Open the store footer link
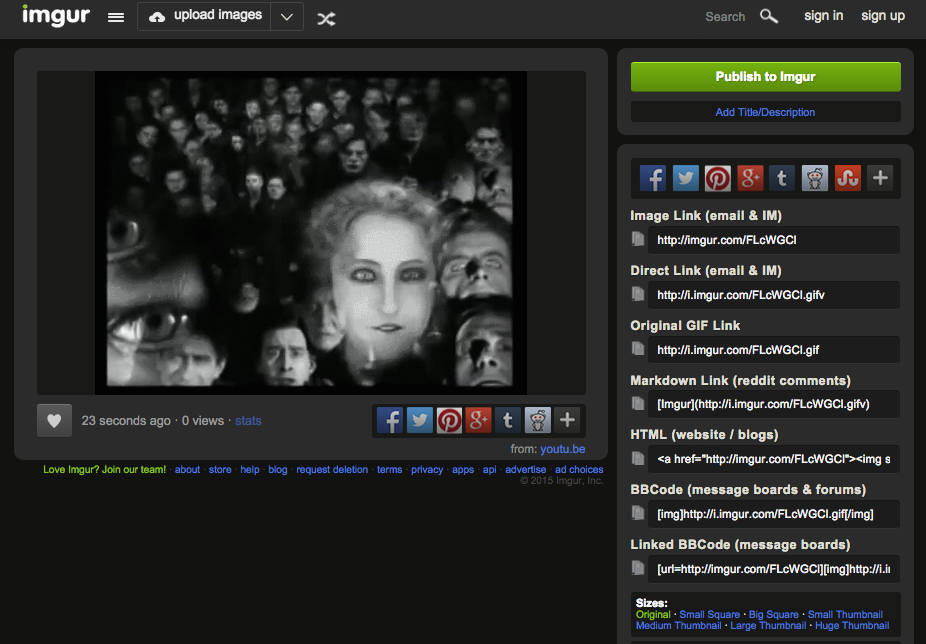The height and width of the screenshot is (644, 926). point(220,470)
